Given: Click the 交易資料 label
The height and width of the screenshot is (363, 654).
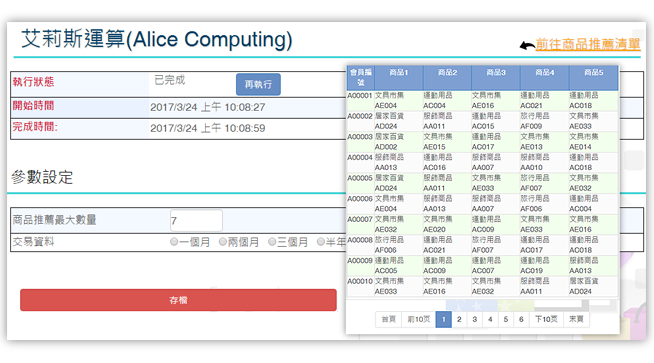Looking at the screenshot, I should pos(33,242).
